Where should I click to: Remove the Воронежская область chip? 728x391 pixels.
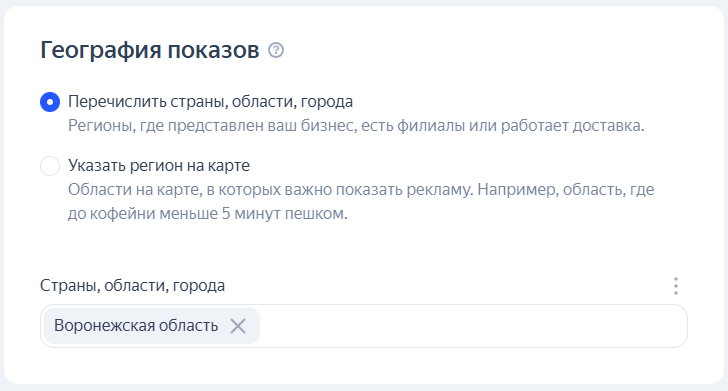(x=238, y=326)
